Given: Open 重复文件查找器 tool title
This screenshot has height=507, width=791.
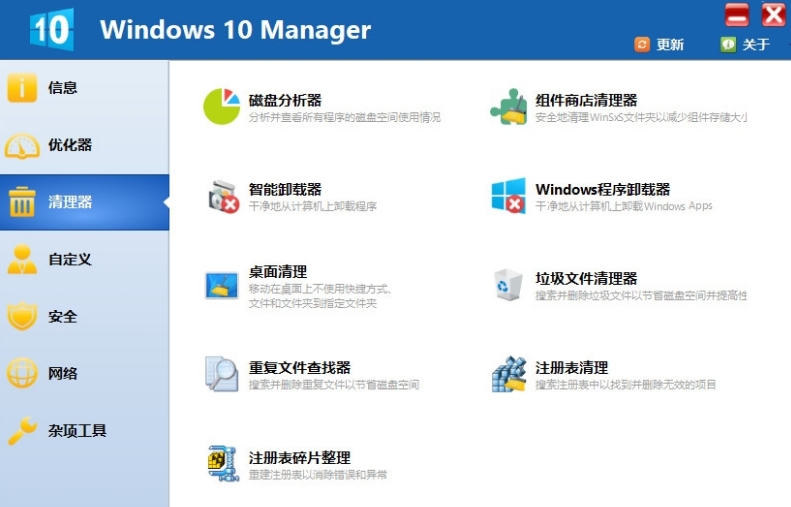Looking at the screenshot, I should (300, 368).
